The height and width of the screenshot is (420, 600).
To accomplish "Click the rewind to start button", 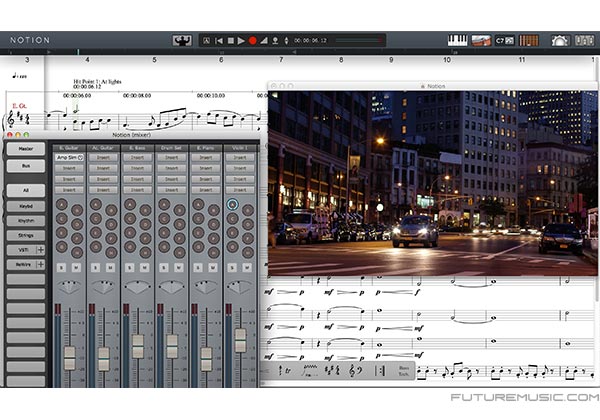I will click(x=219, y=41).
